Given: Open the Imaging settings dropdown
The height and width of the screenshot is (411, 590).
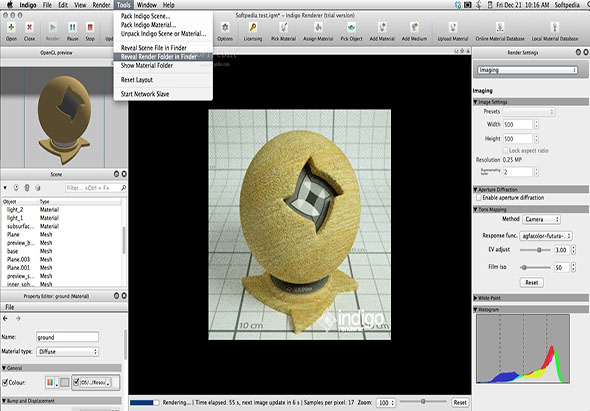Looking at the screenshot, I should (528, 70).
